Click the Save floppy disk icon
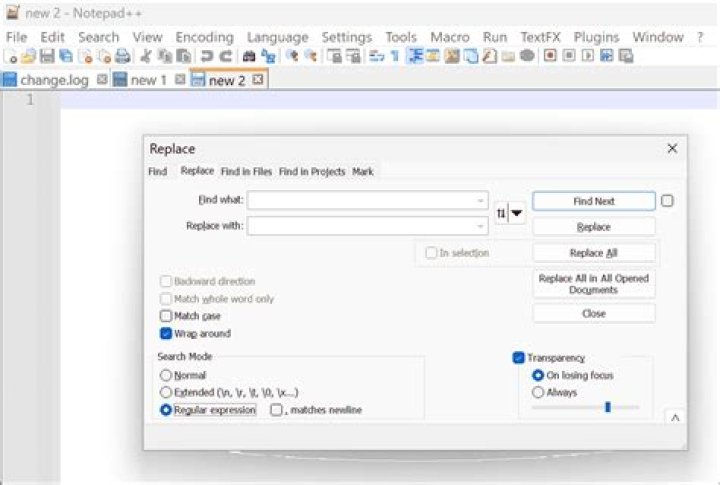The height and width of the screenshot is (485, 720). 47,56
